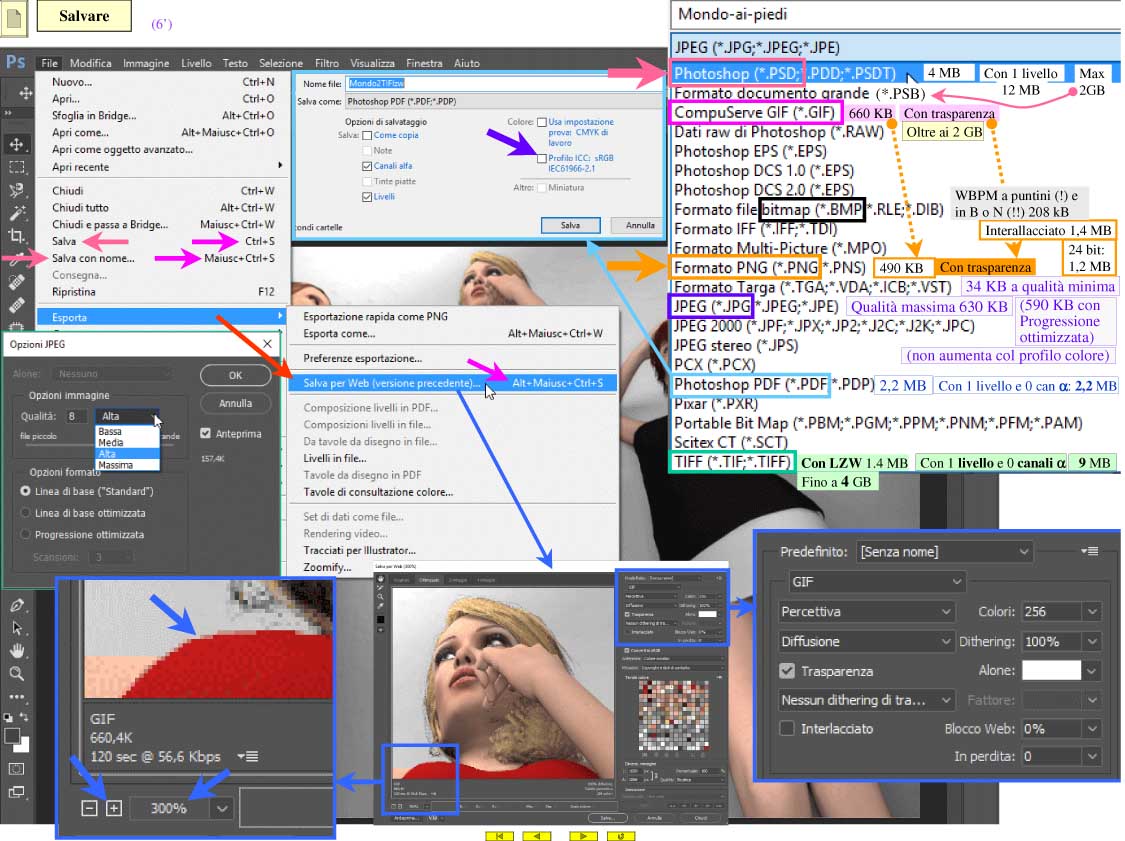The width and height of the screenshot is (1125, 841).
Task: Select the Zoom magnifier tool in the main toolbar
Action: tap(17, 674)
